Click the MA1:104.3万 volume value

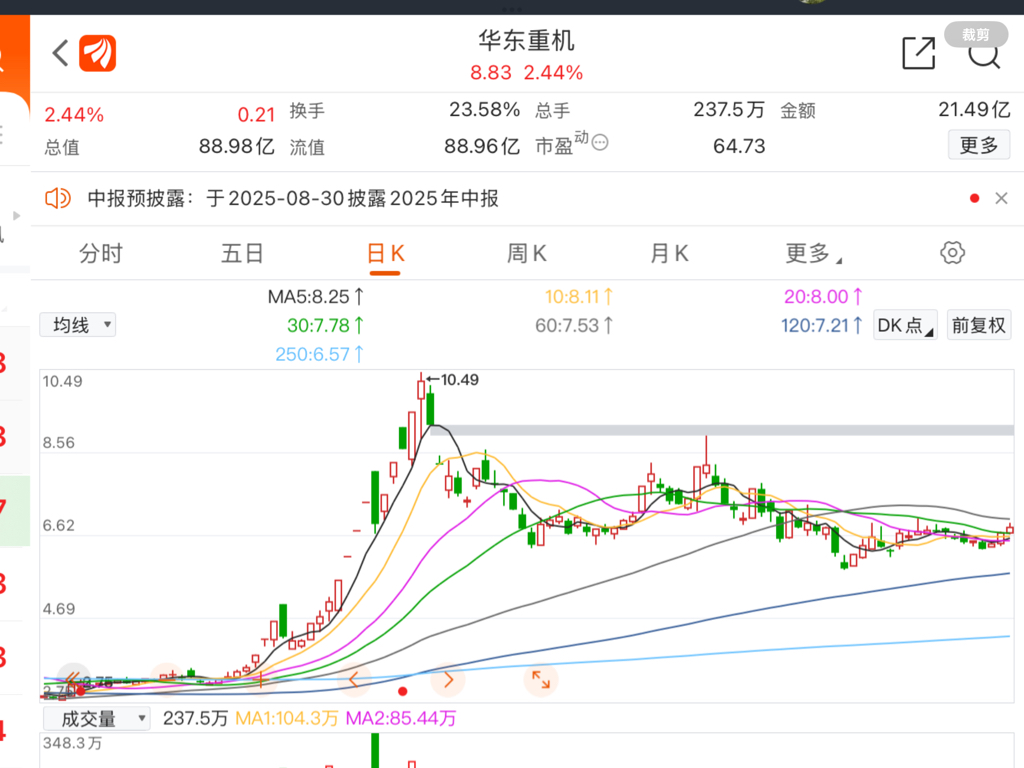287,718
